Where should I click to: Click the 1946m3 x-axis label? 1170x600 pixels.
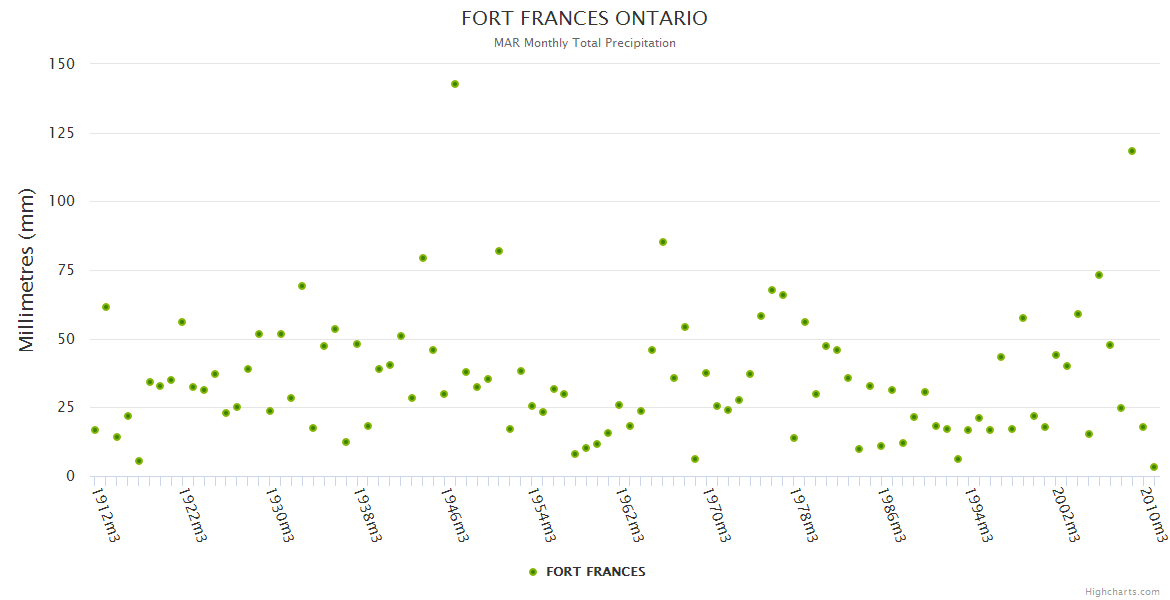pyautogui.click(x=456, y=514)
